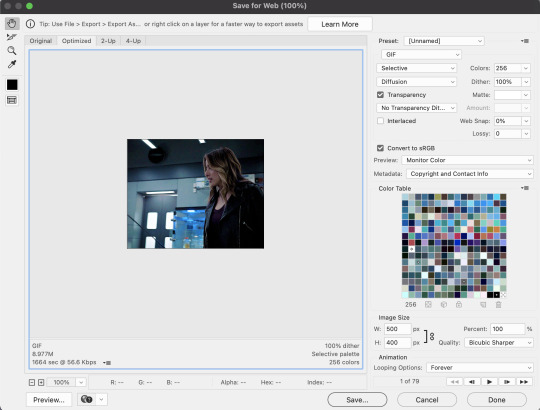The image size is (540, 410).
Task: Switch to the 2-Up tab
Action: 108,41
